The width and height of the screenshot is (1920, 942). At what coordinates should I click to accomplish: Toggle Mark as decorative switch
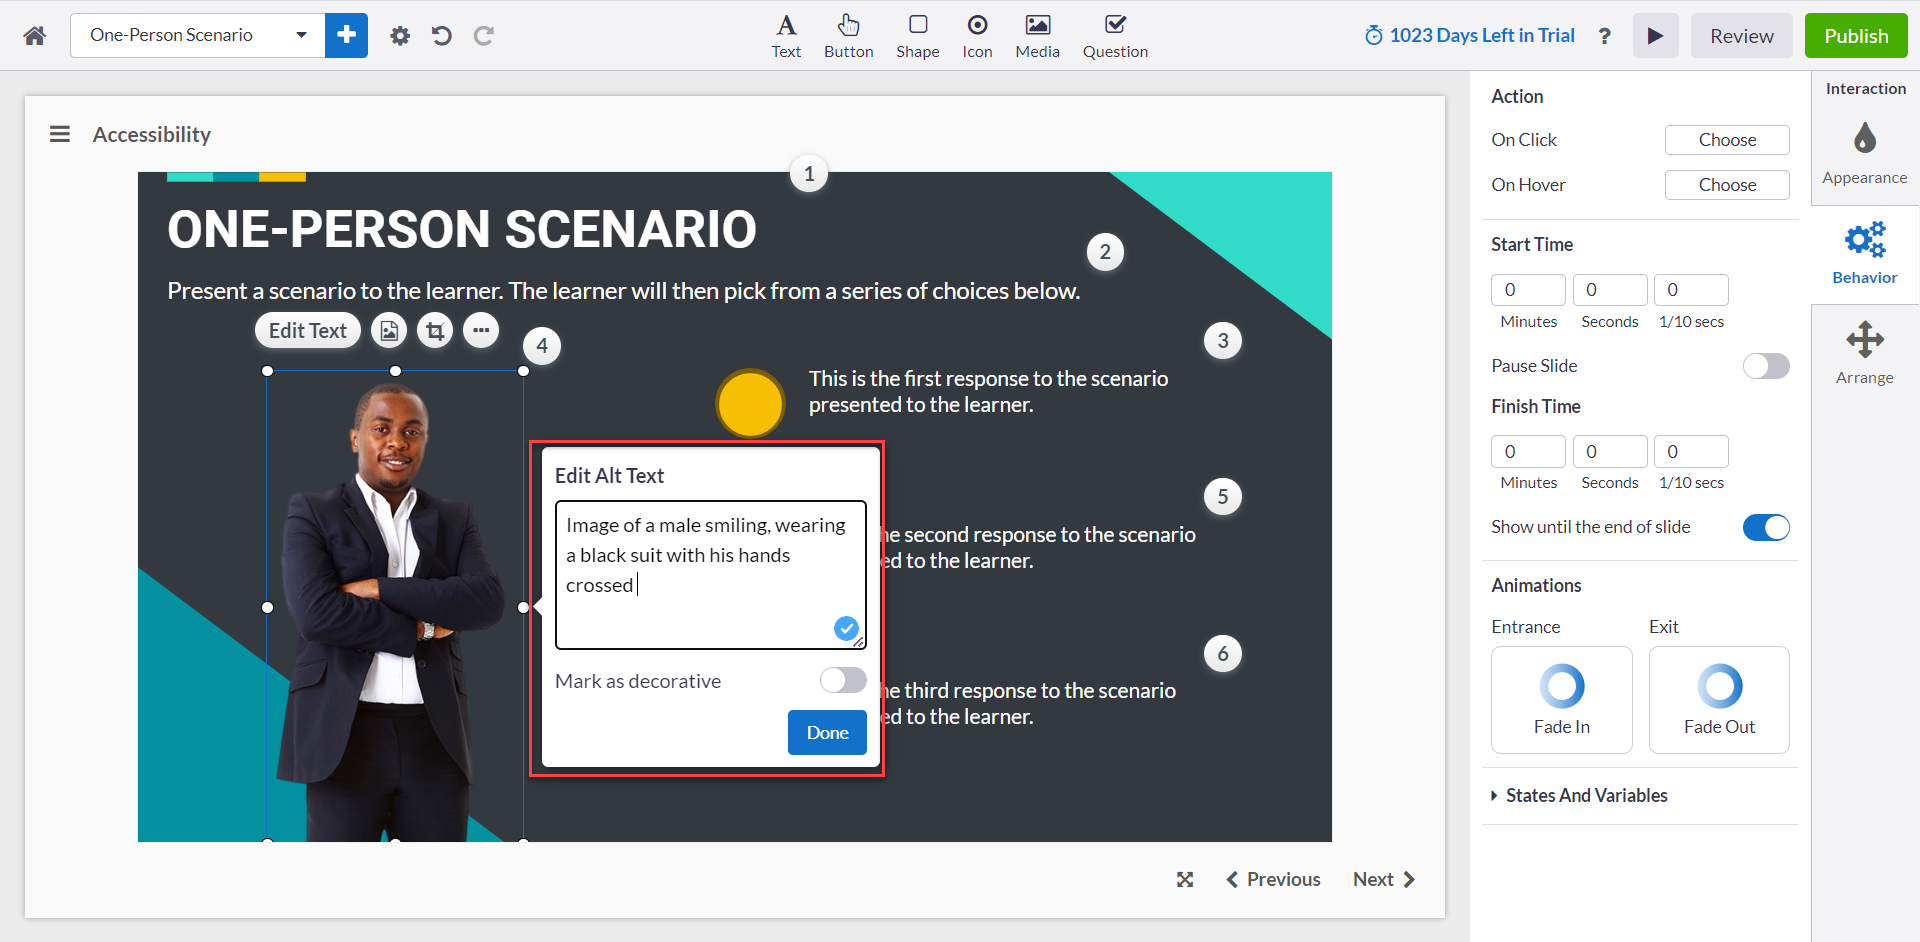(843, 680)
